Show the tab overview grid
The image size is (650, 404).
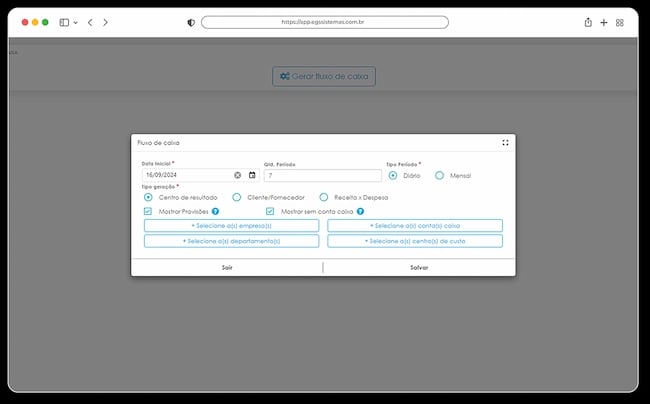point(620,23)
